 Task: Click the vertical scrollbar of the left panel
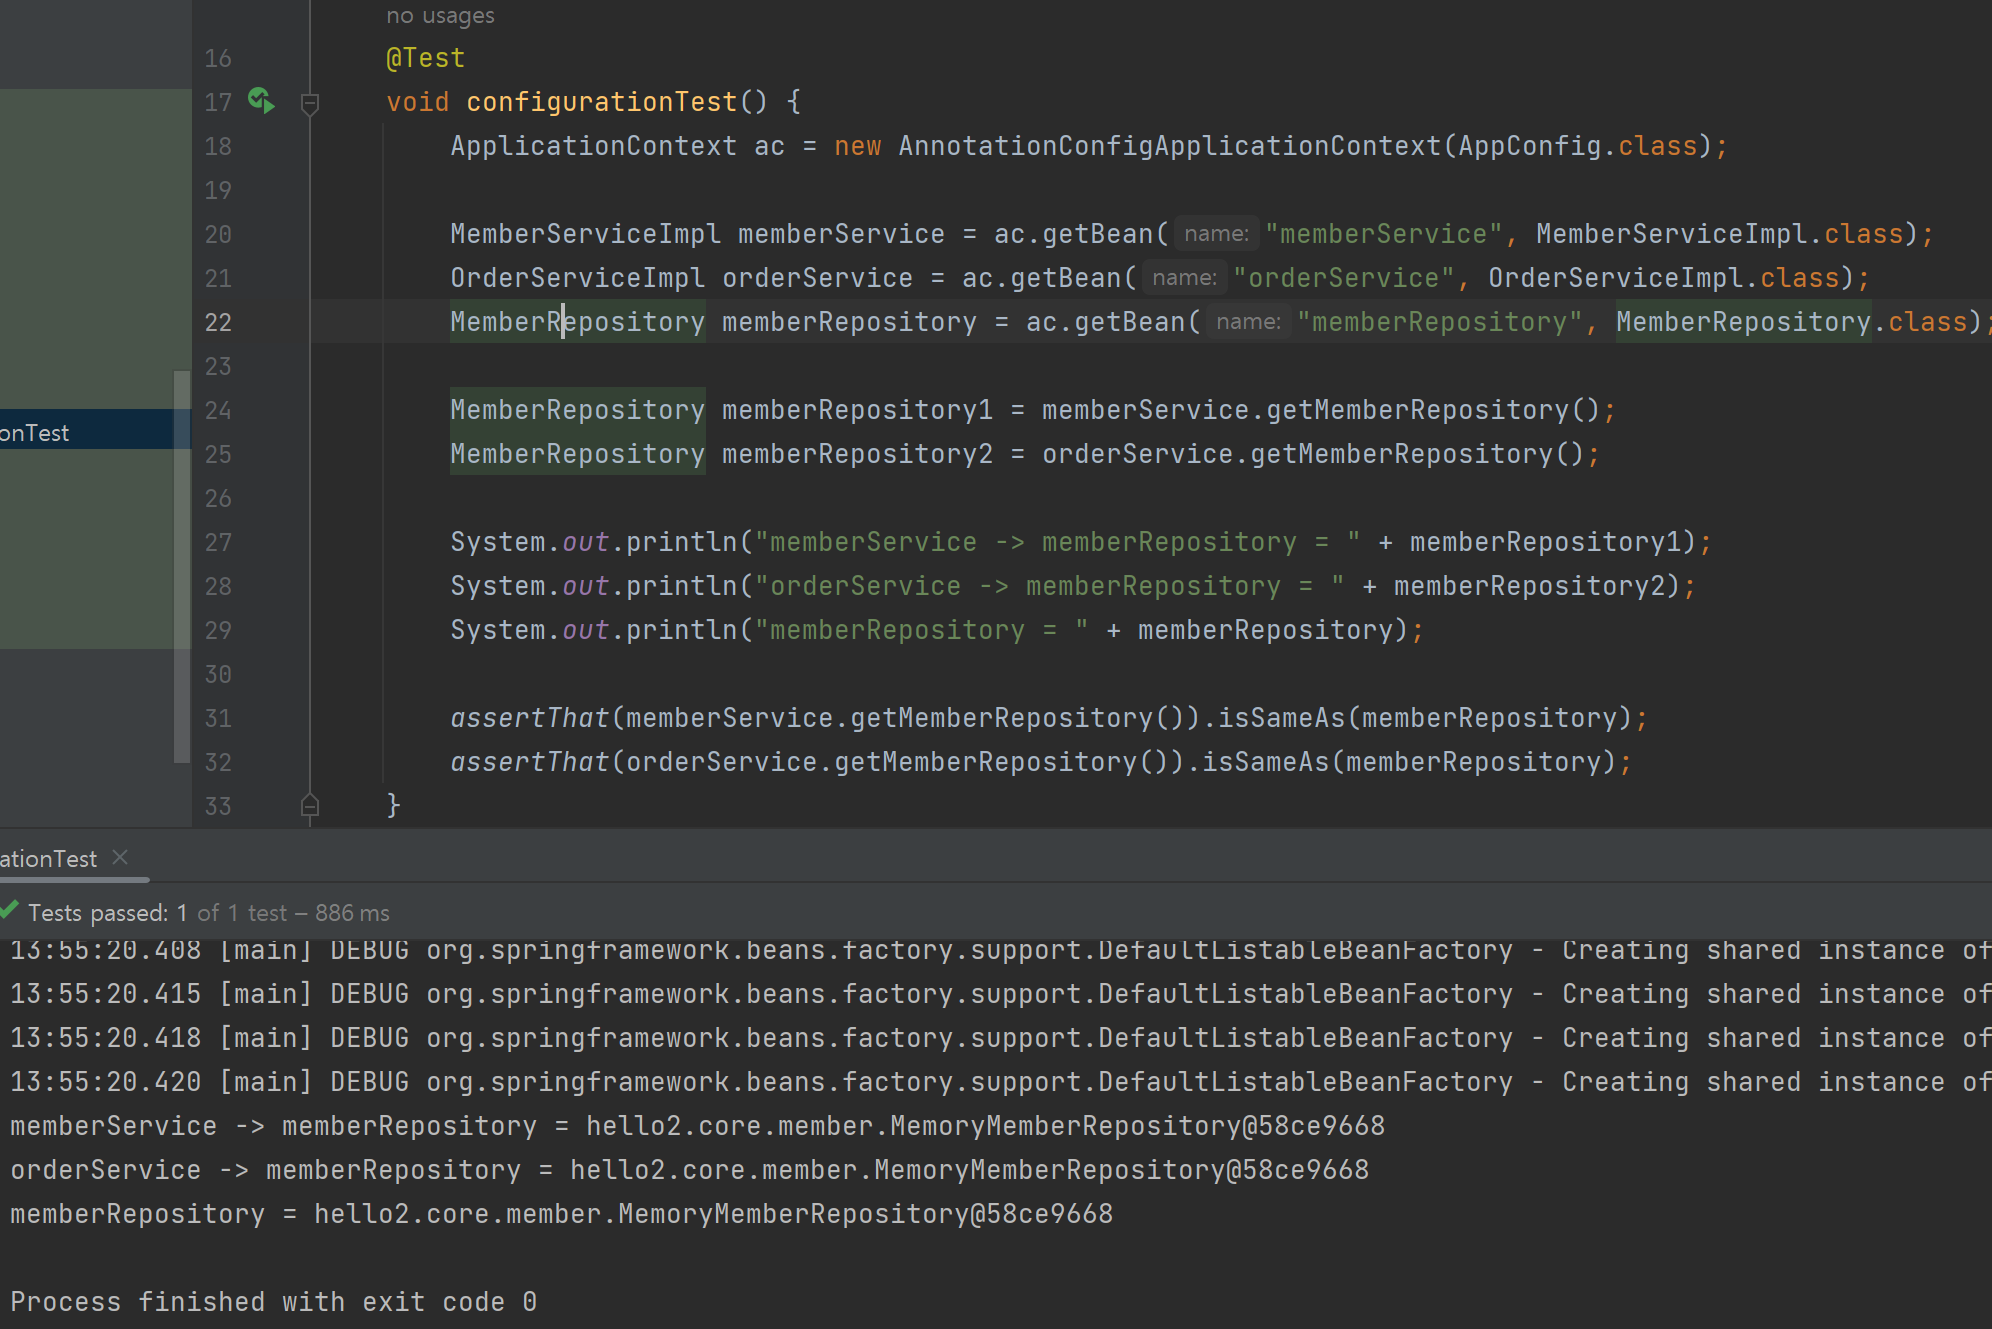tap(181, 566)
